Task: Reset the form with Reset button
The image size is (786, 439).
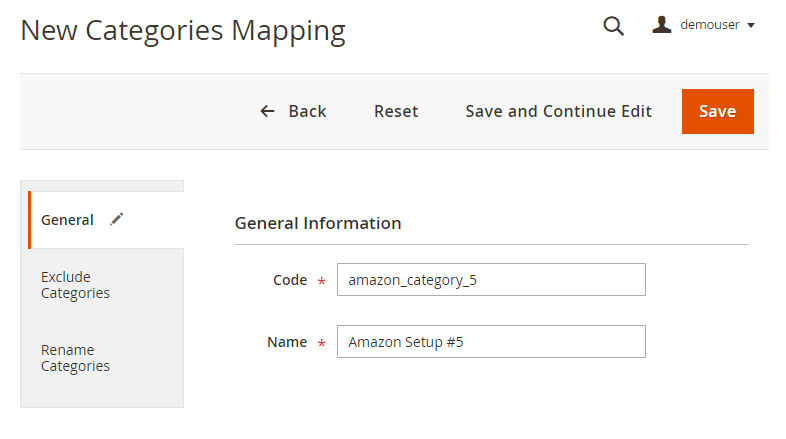Action: 396,111
